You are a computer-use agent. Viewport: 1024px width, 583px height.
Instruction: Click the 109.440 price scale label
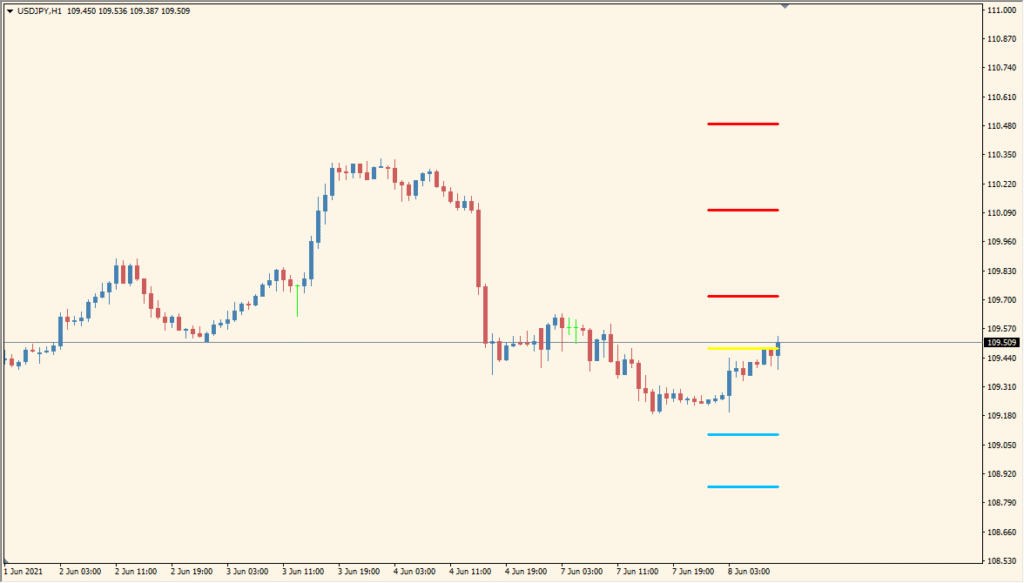tap(1002, 358)
